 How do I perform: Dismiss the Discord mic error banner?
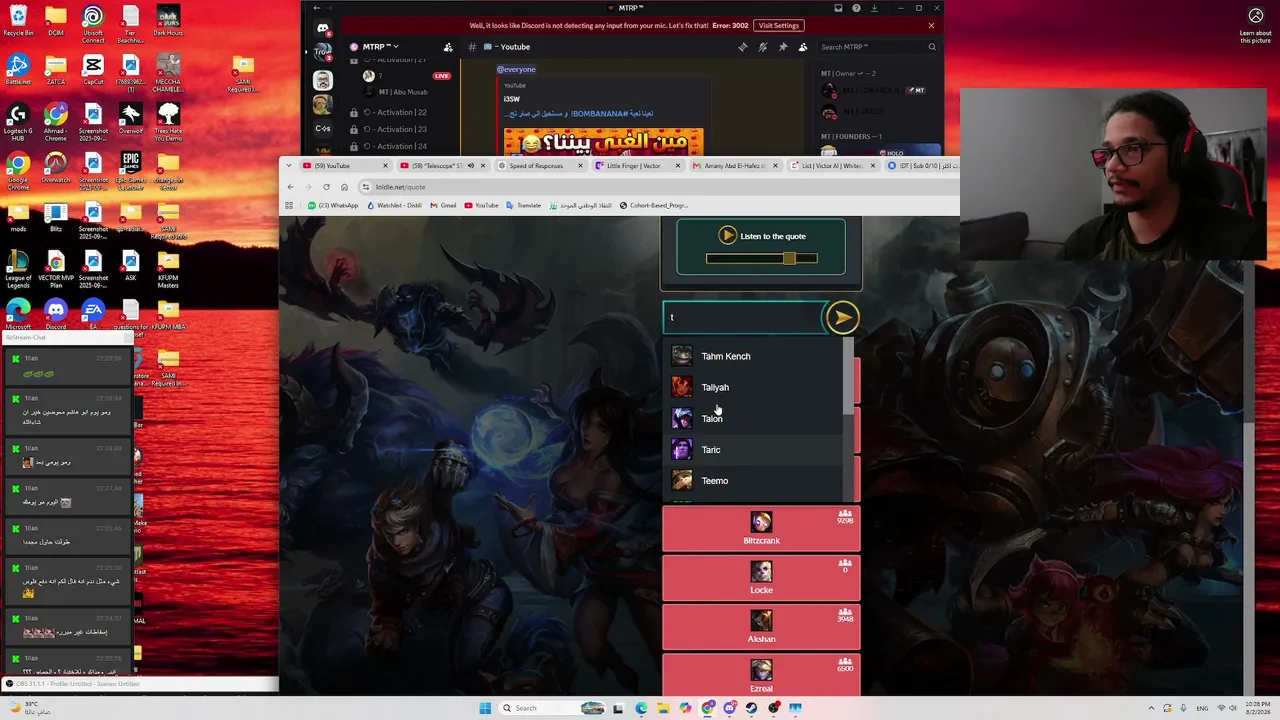[931, 26]
